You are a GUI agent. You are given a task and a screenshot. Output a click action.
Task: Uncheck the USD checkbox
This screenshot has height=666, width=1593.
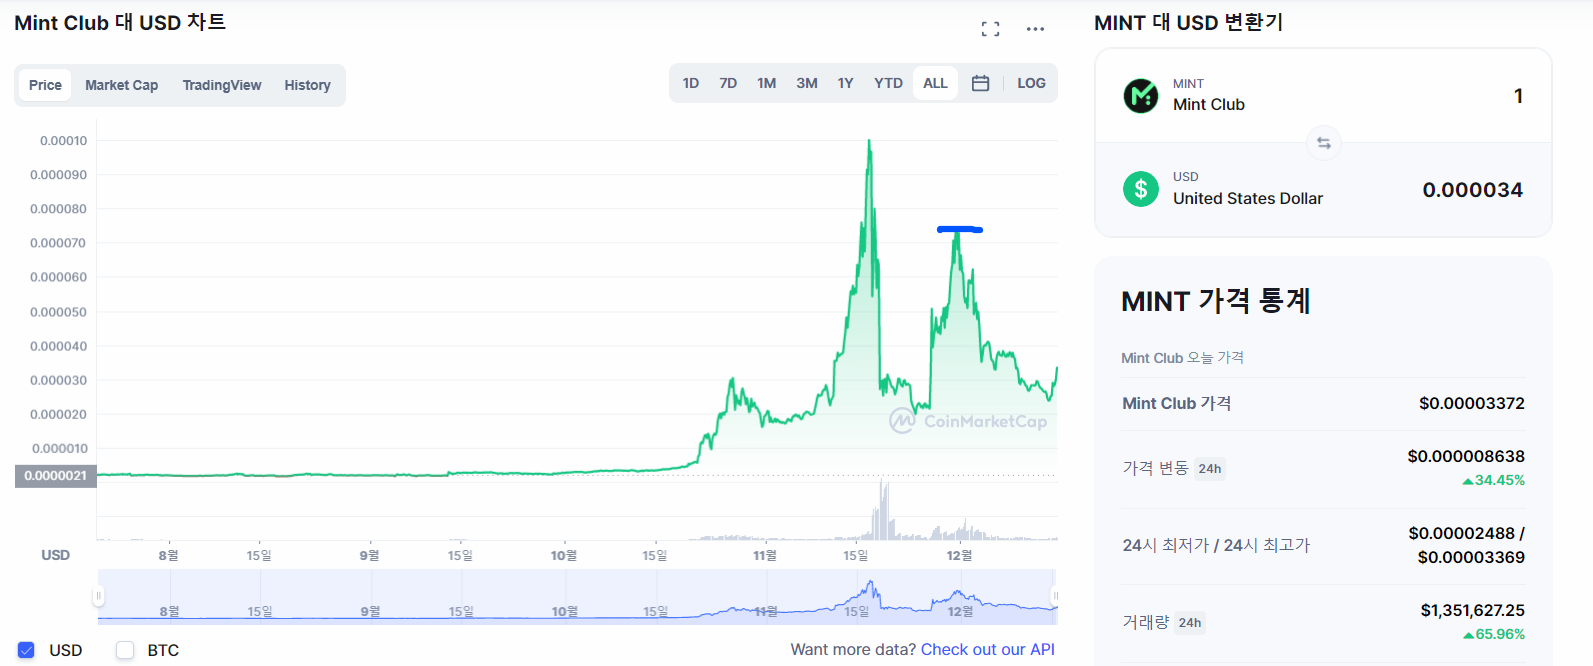point(26,650)
